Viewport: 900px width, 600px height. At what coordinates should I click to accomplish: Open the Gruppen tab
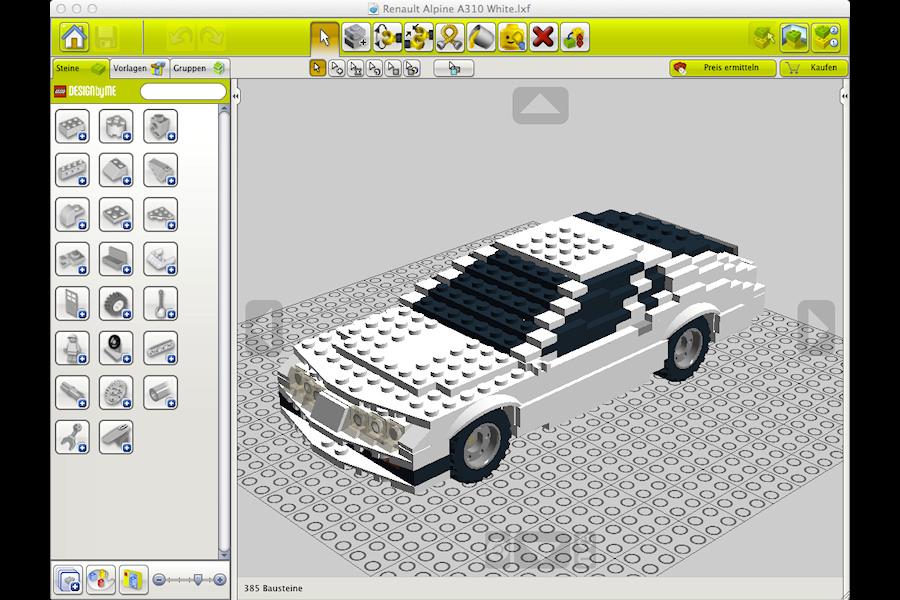[x=199, y=68]
